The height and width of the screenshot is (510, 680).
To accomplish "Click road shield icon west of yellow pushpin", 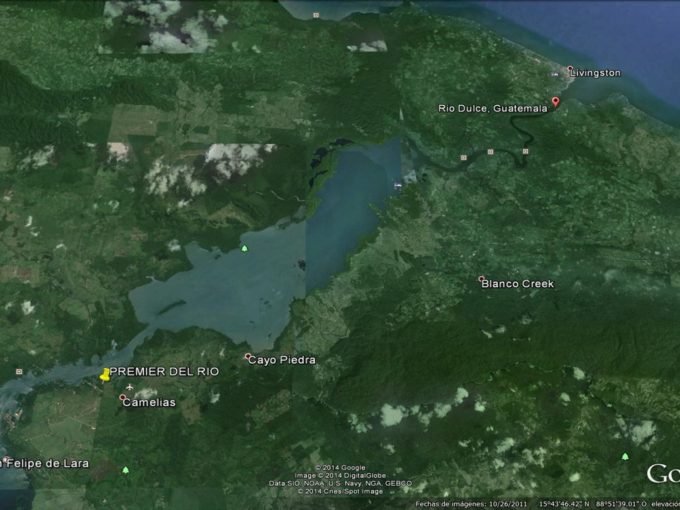I will pyautogui.click(x=19, y=372).
